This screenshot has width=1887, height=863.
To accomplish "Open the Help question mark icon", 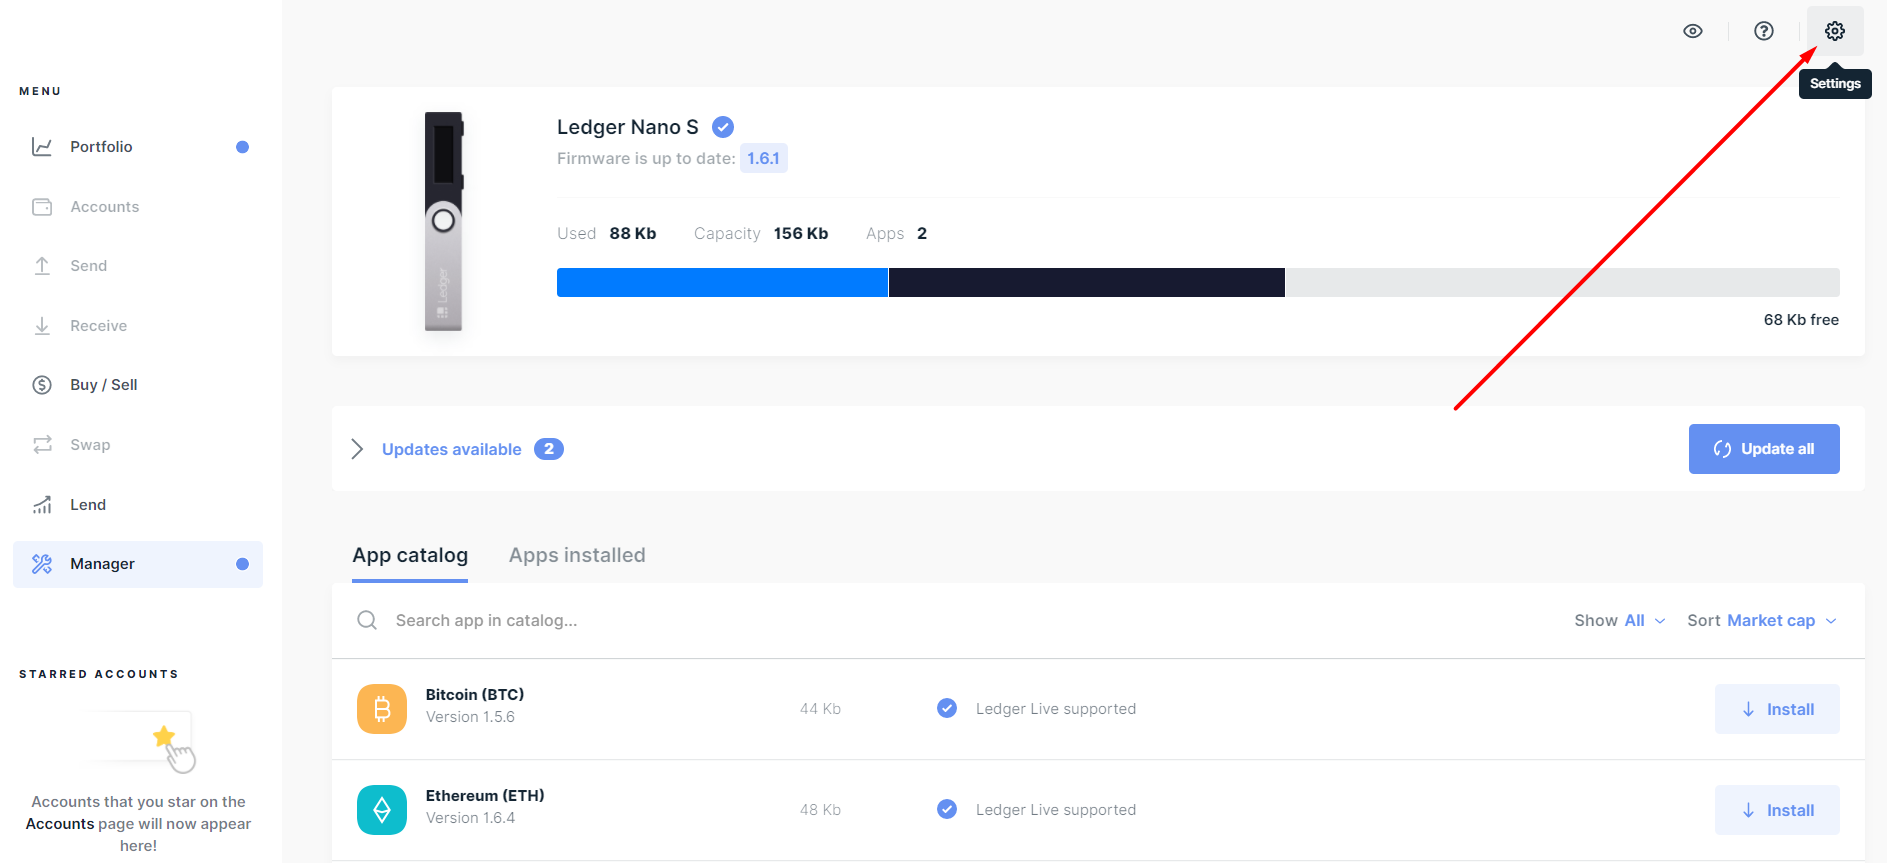I will pos(1764,31).
